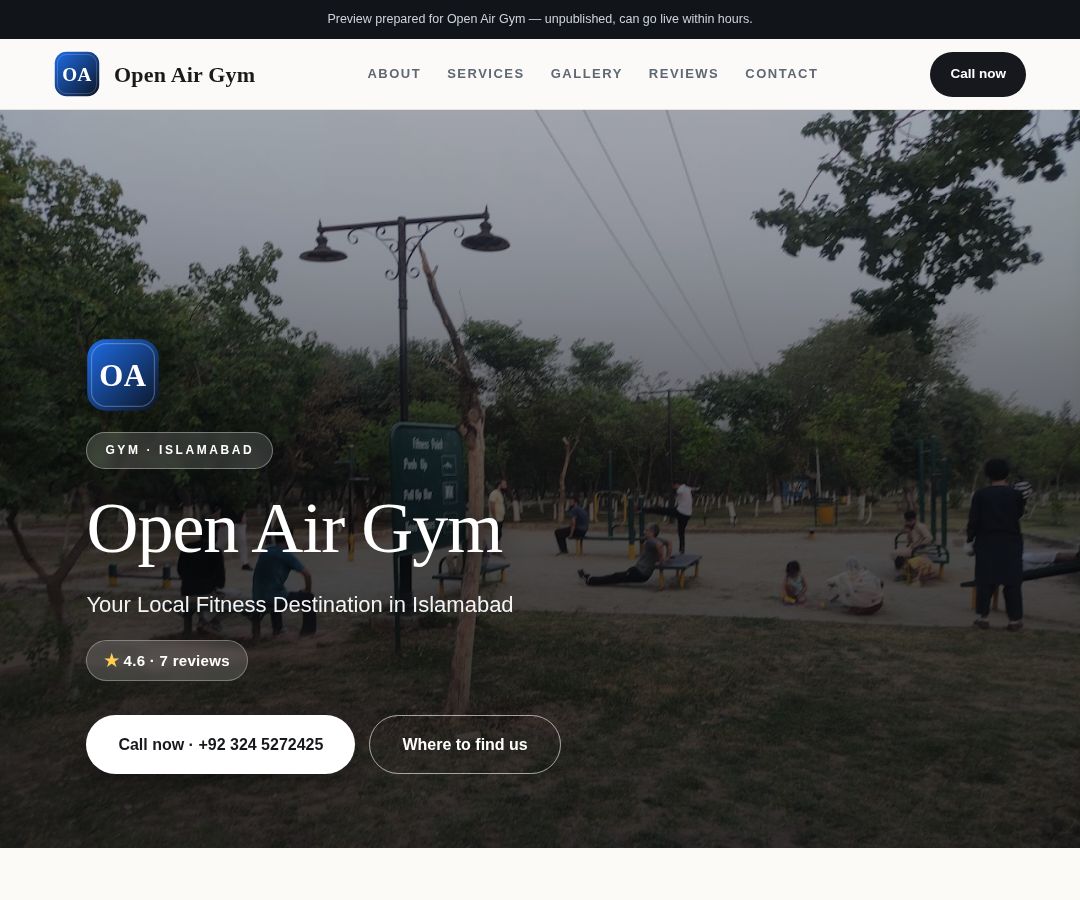Click the 4.6 · 7 reviews badge

[x=167, y=660]
